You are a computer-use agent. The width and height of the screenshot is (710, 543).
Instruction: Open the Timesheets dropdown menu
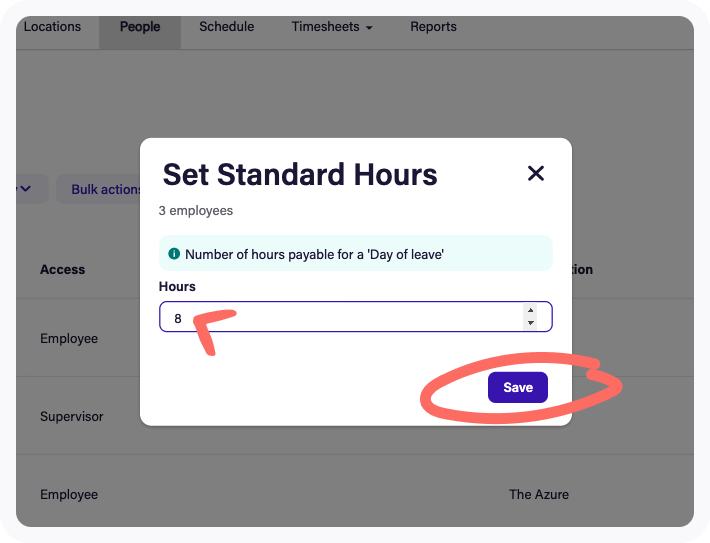331,27
